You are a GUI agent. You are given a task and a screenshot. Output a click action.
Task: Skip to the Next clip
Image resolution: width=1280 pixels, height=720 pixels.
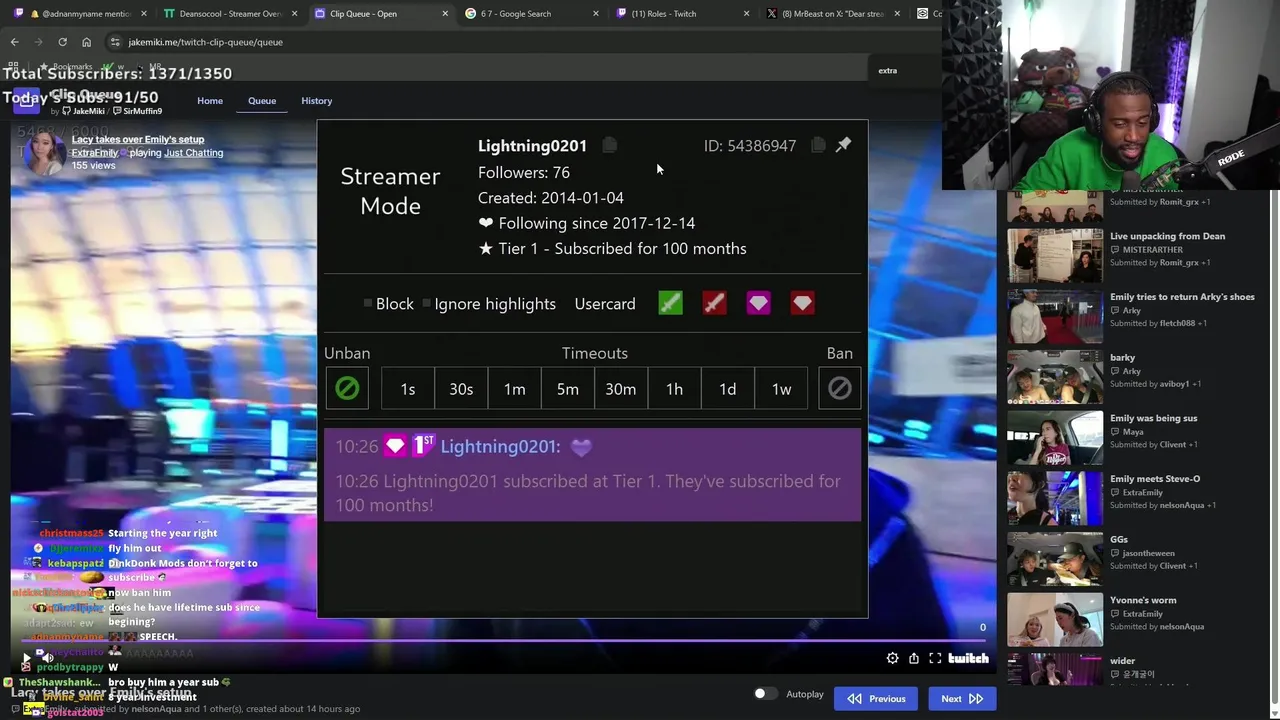[961, 699]
